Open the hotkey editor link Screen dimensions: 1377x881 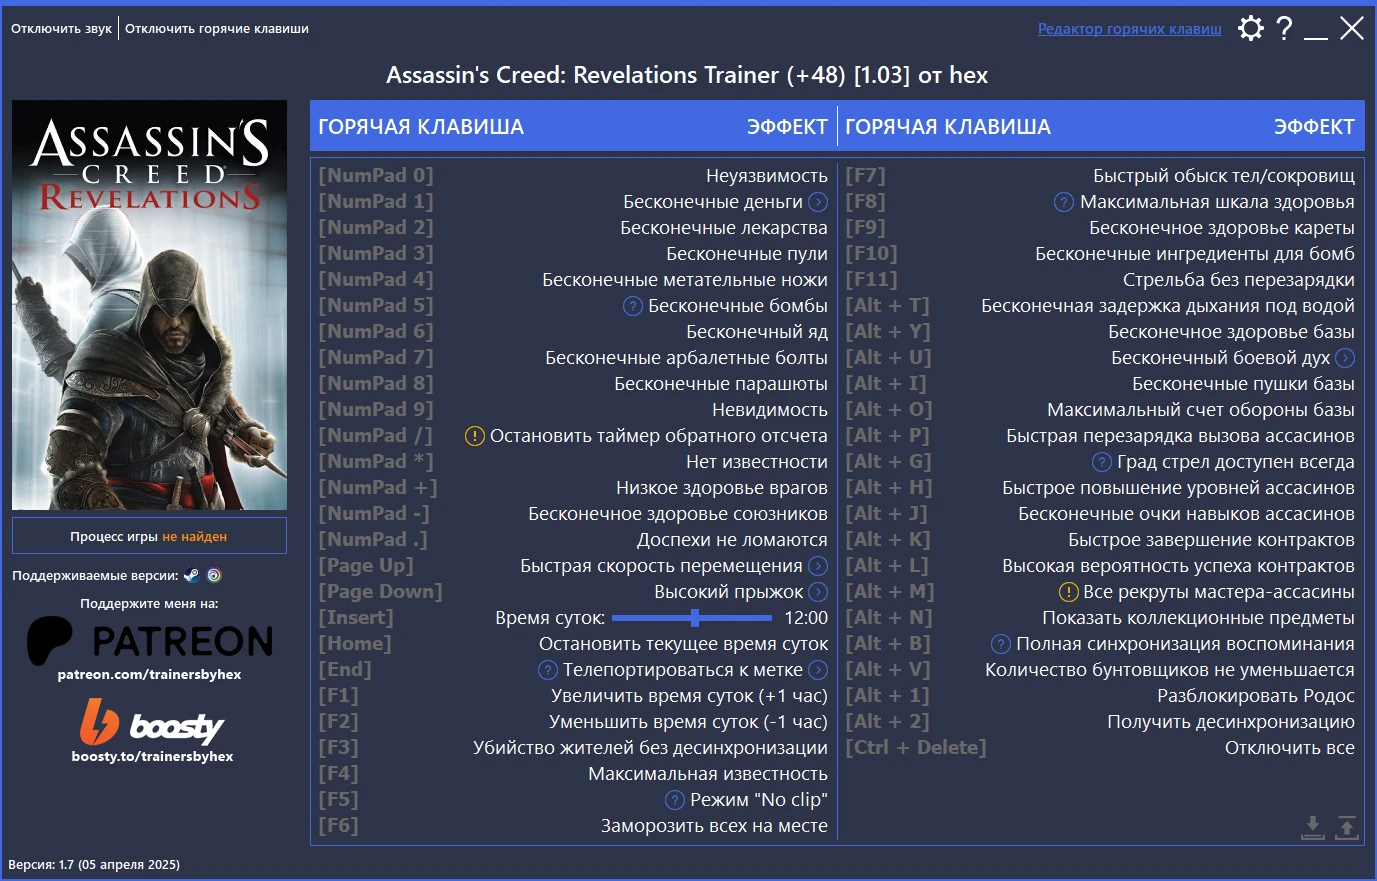(1128, 28)
